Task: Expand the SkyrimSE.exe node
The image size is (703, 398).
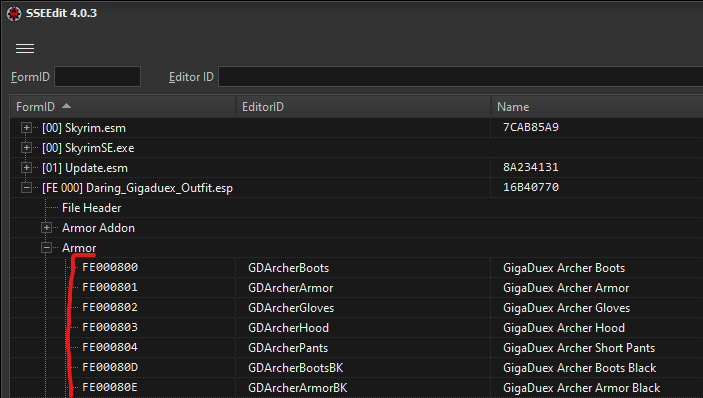Action: (26, 147)
